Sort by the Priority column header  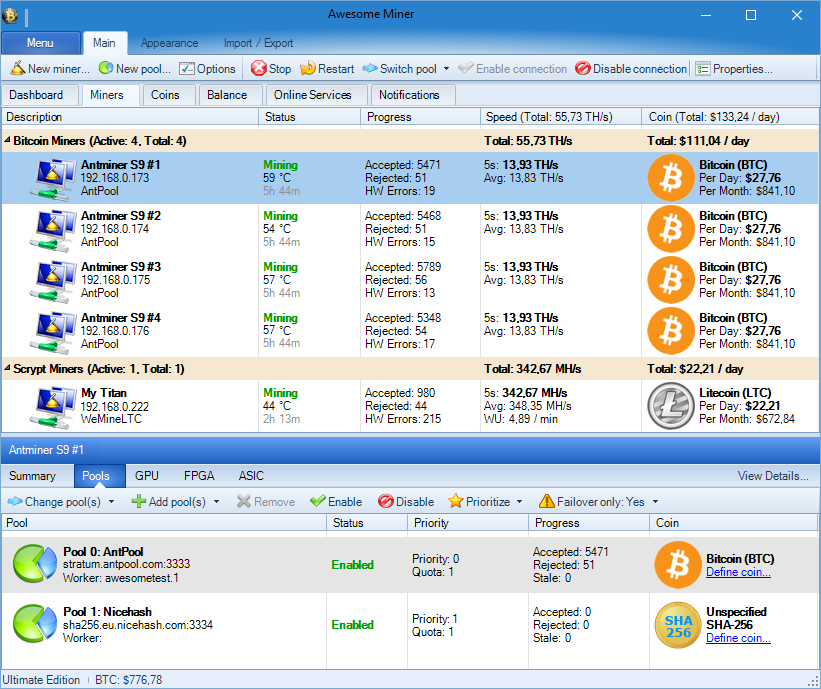(468, 523)
